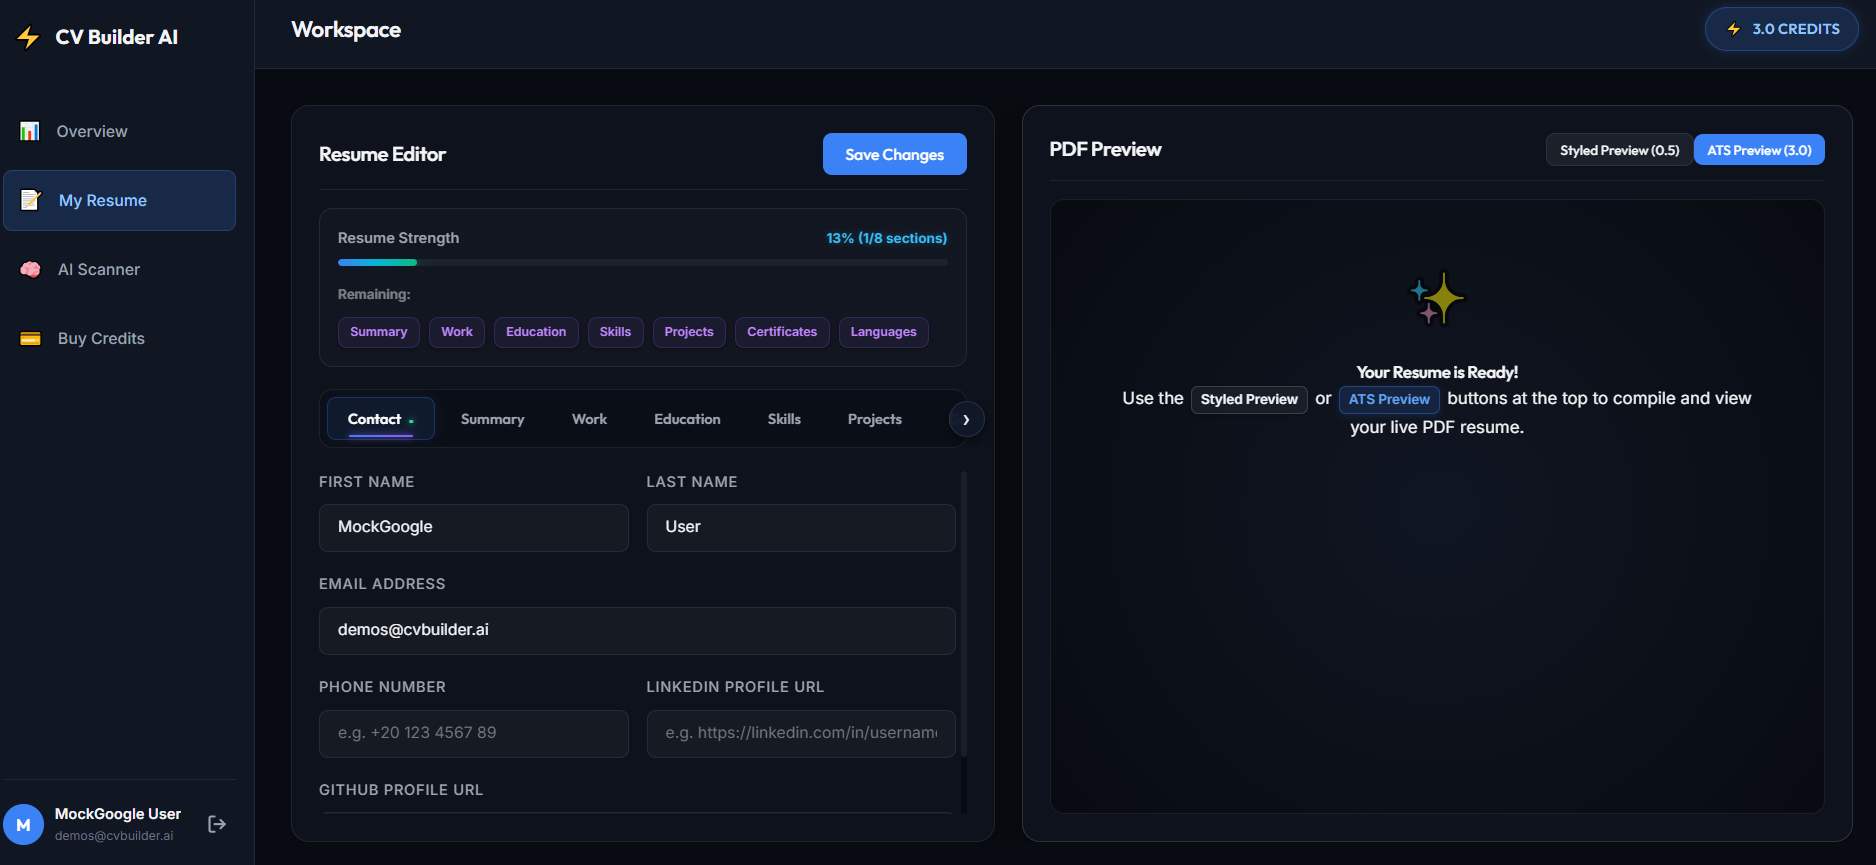1876x865 pixels.
Task: Click the Work remaining tag
Action: click(457, 332)
